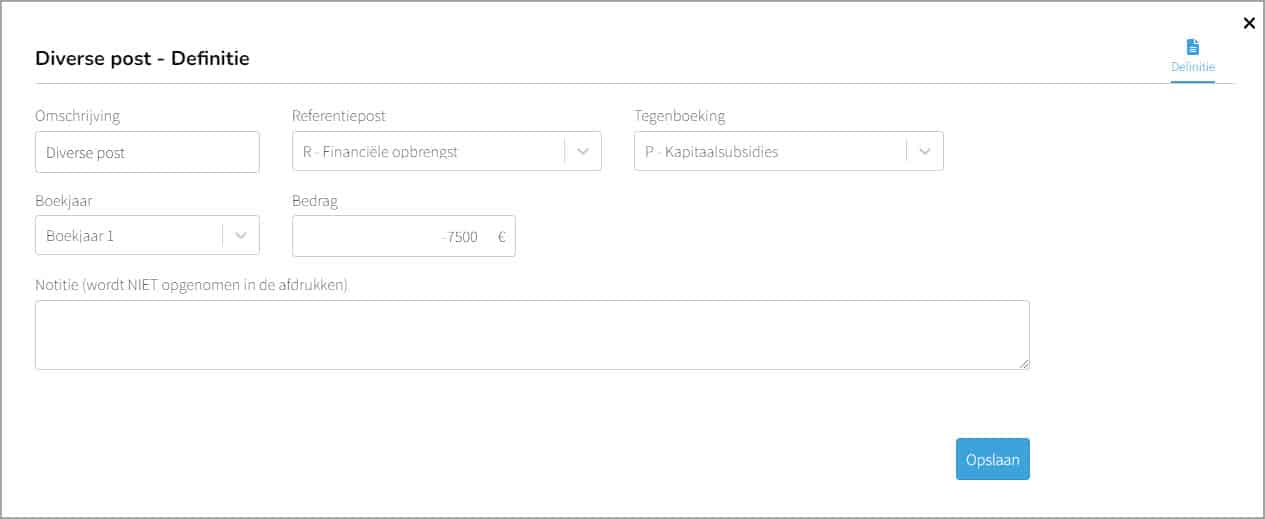Open the Boekjaar 1 selection box
The image size is (1265, 519).
pyautogui.click(x=147, y=235)
